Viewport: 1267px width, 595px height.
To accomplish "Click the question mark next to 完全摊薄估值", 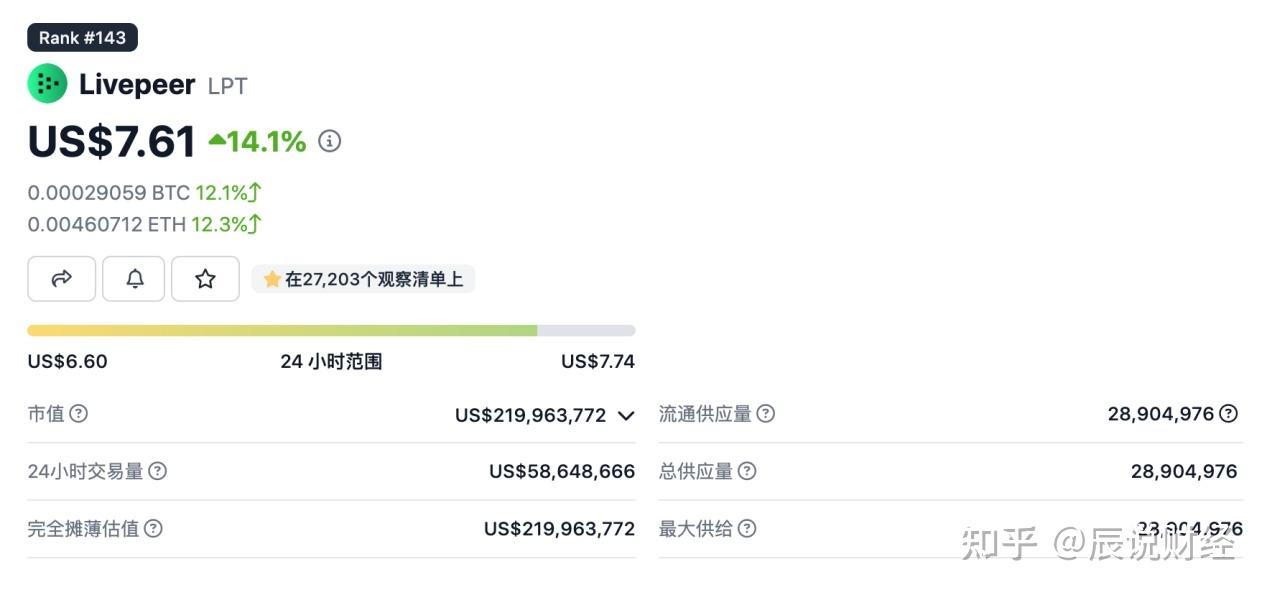I will point(152,528).
